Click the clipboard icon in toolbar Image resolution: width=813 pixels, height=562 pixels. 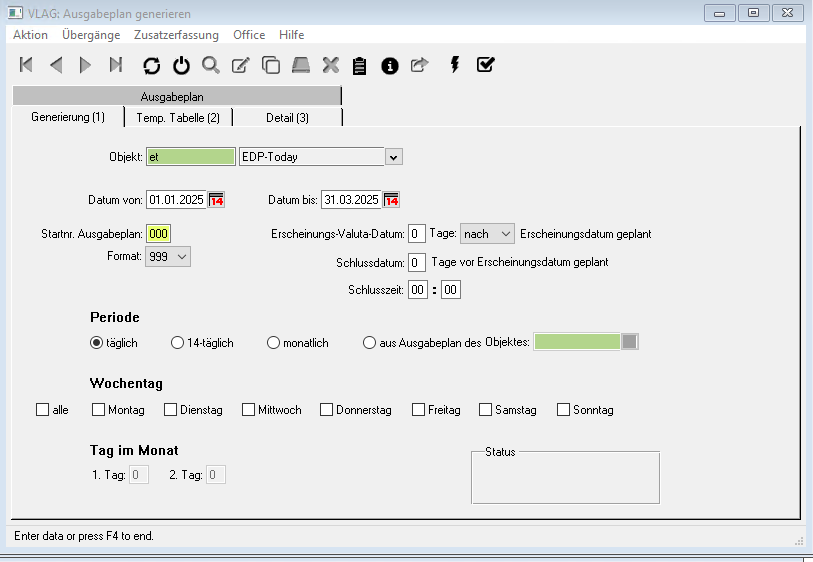click(x=360, y=65)
